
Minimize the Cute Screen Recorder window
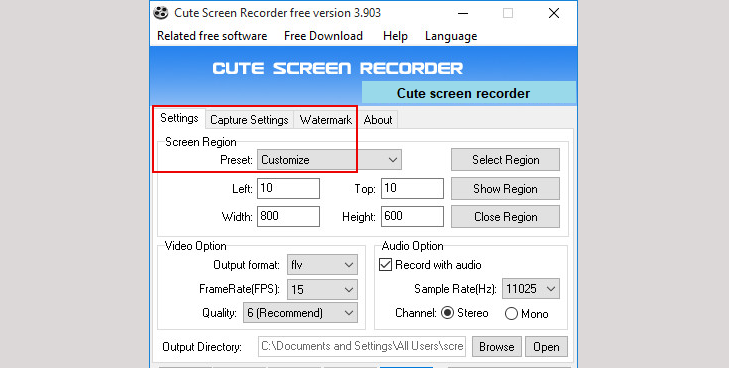(463, 13)
